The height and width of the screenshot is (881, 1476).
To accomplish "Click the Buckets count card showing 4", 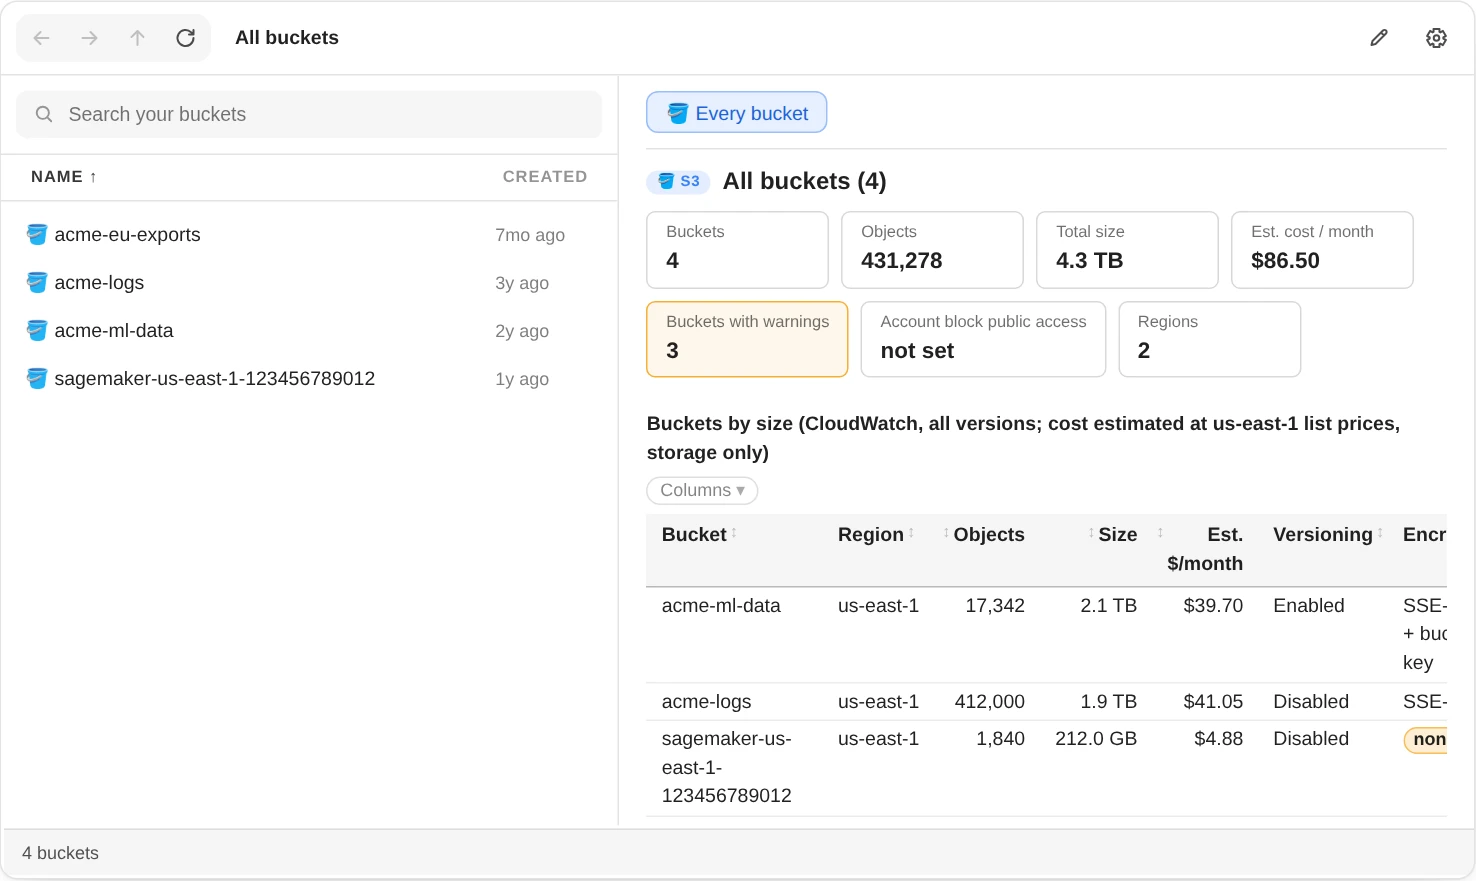I will coord(737,250).
